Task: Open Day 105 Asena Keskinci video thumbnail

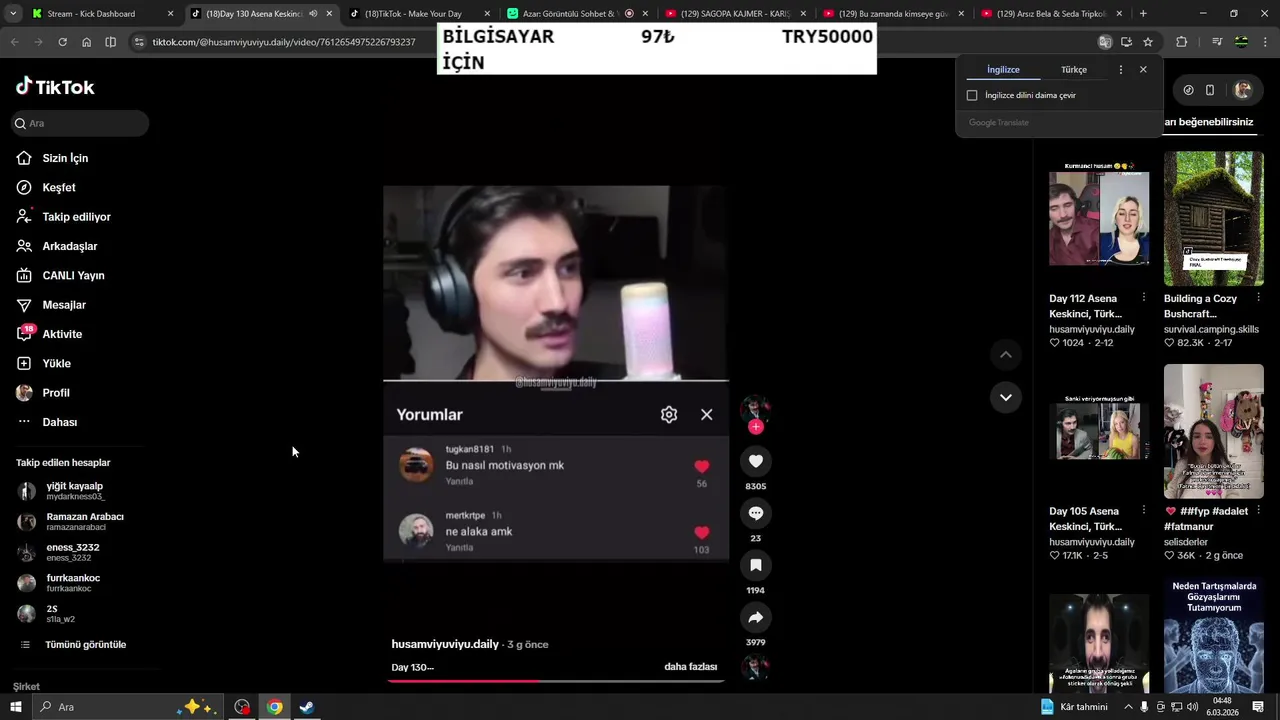Action: click(1099, 431)
